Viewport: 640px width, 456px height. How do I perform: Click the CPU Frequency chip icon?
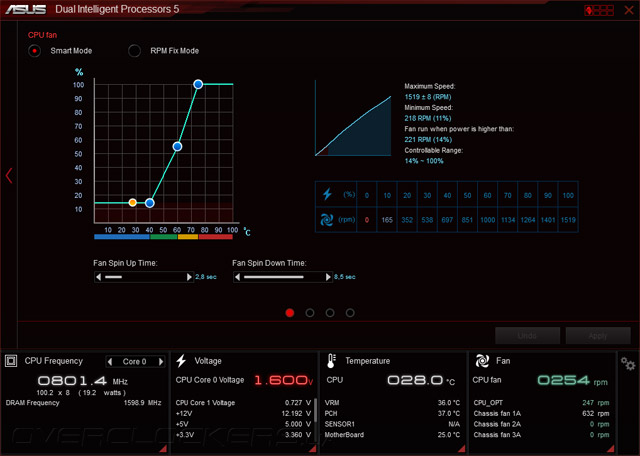pyautogui.click(x=11, y=361)
